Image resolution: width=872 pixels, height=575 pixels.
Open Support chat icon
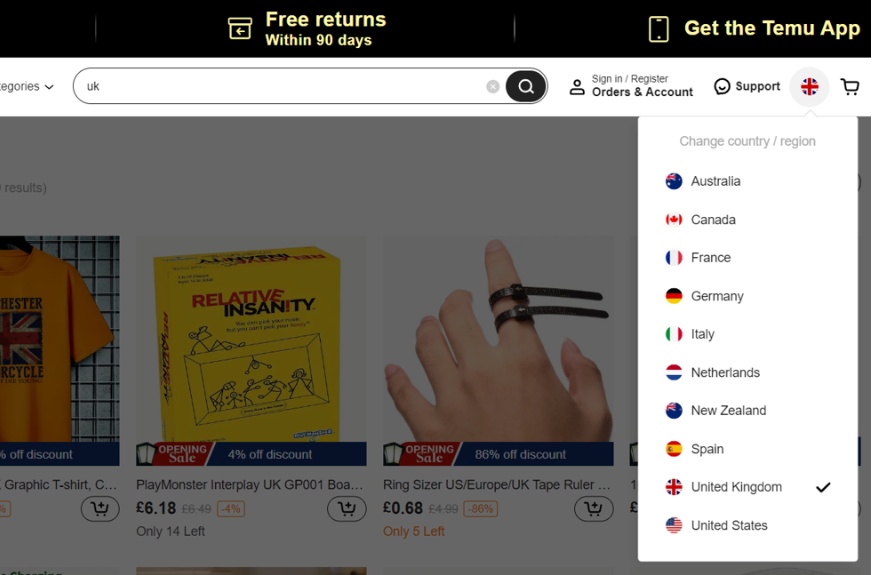click(x=722, y=86)
